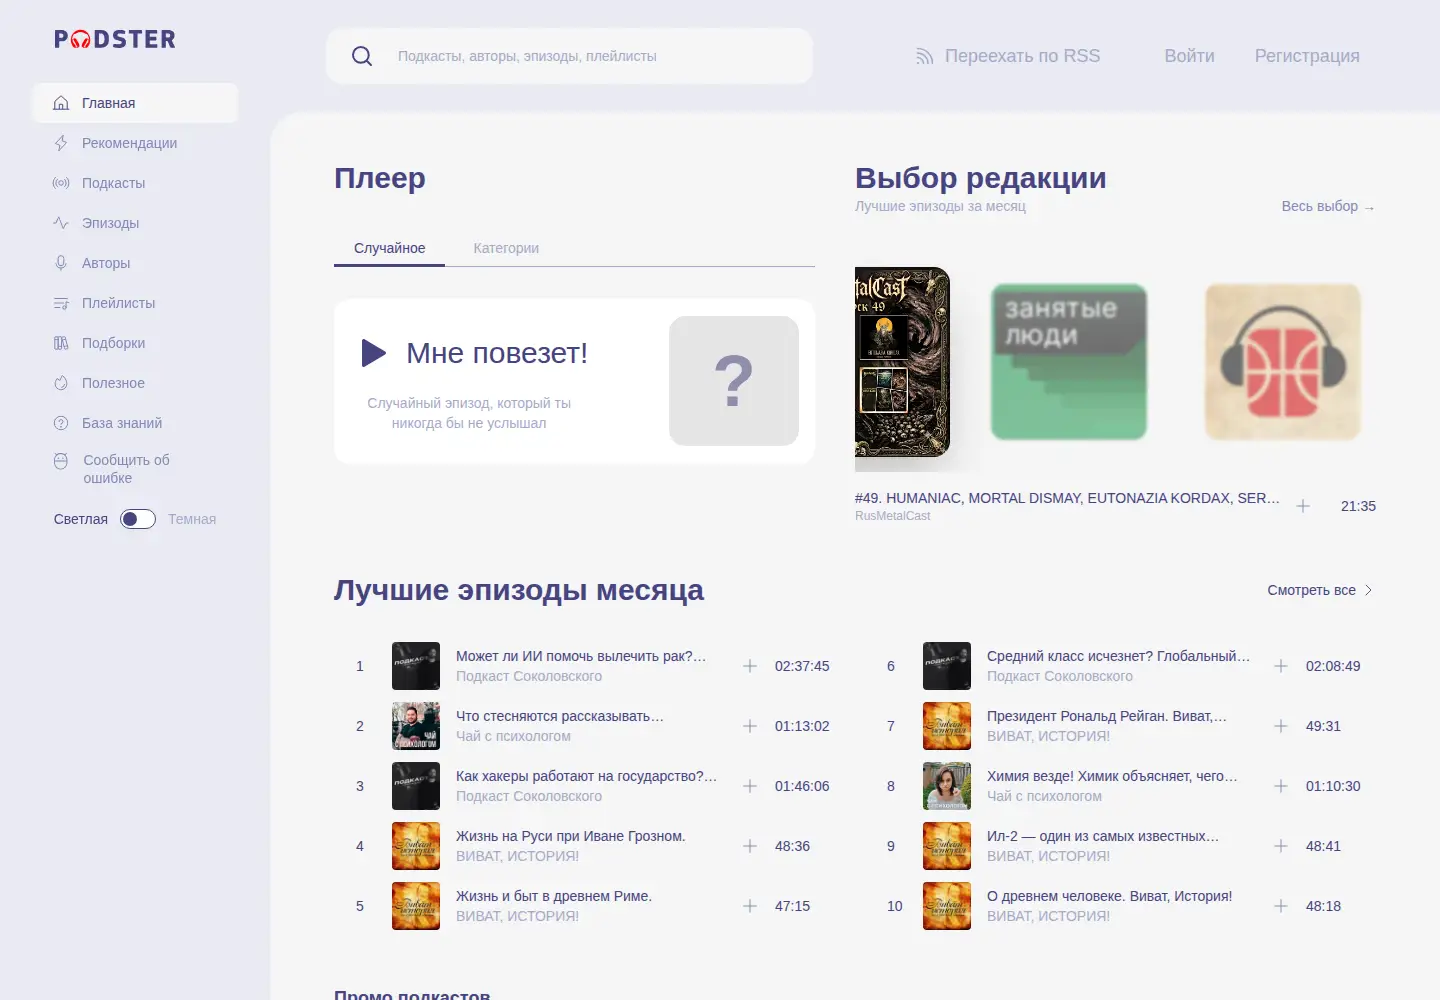Open the basketball headphones podcast cover
Image resolution: width=1440 pixels, height=1000 pixels.
tap(1283, 362)
